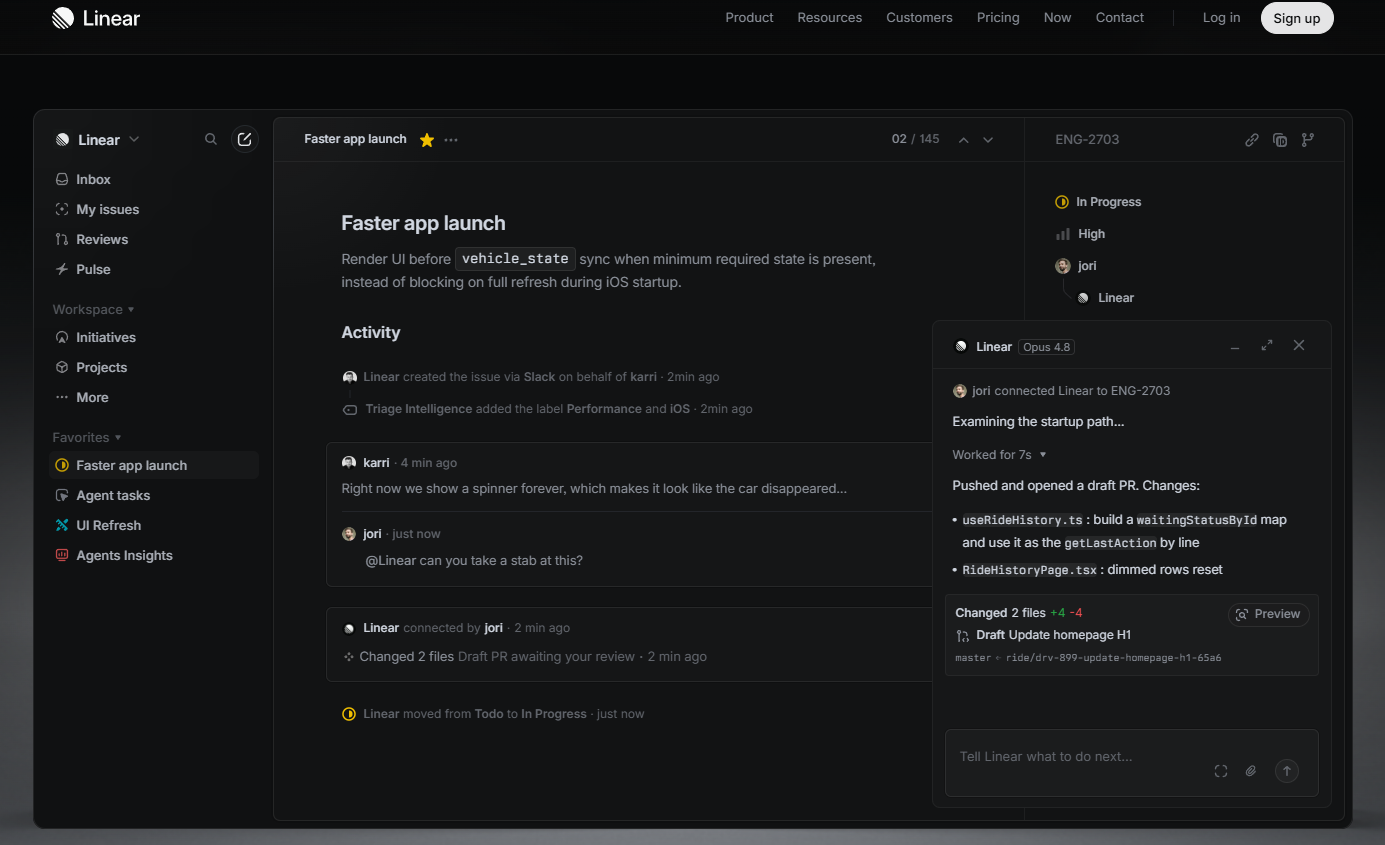This screenshot has height=845, width=1385.
Task: Click the Linear logo in the top navigation
Action: pos(96,18)
